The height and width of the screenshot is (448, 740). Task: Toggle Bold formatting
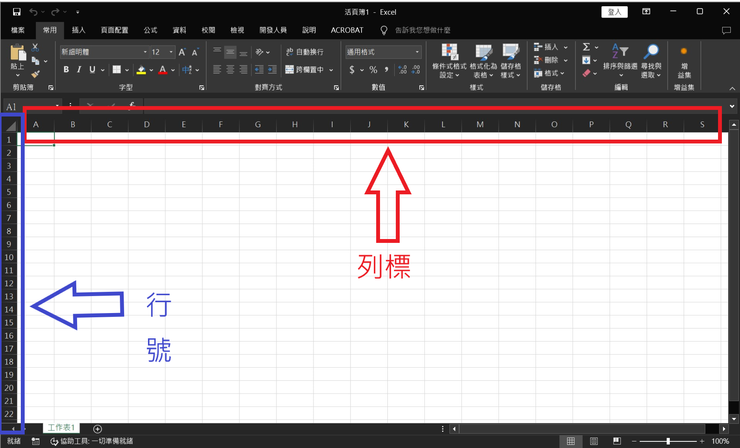[x=66, y=69]
